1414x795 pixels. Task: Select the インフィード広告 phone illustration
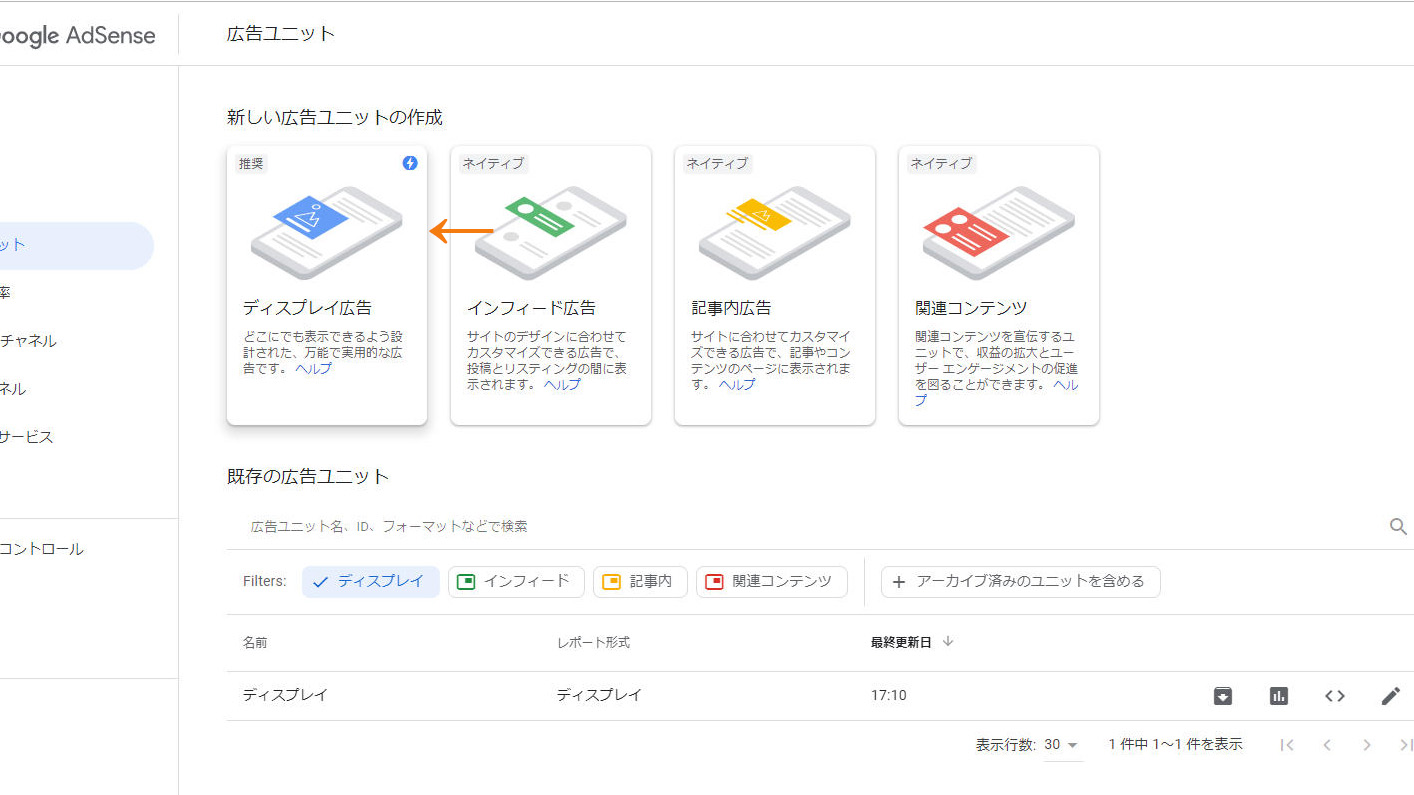click(550, 232)
